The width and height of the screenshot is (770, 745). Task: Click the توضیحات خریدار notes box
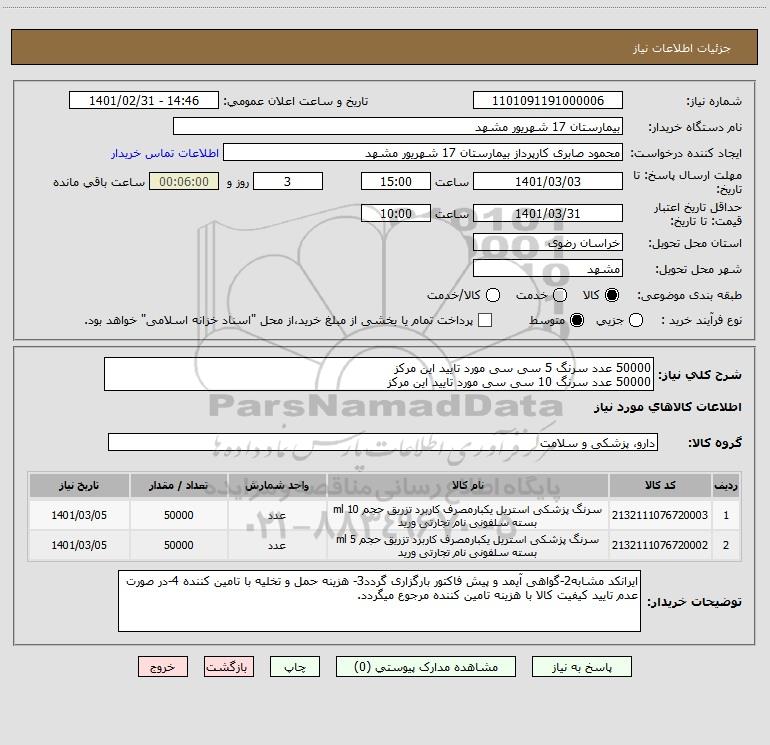(x=379, y=601)
